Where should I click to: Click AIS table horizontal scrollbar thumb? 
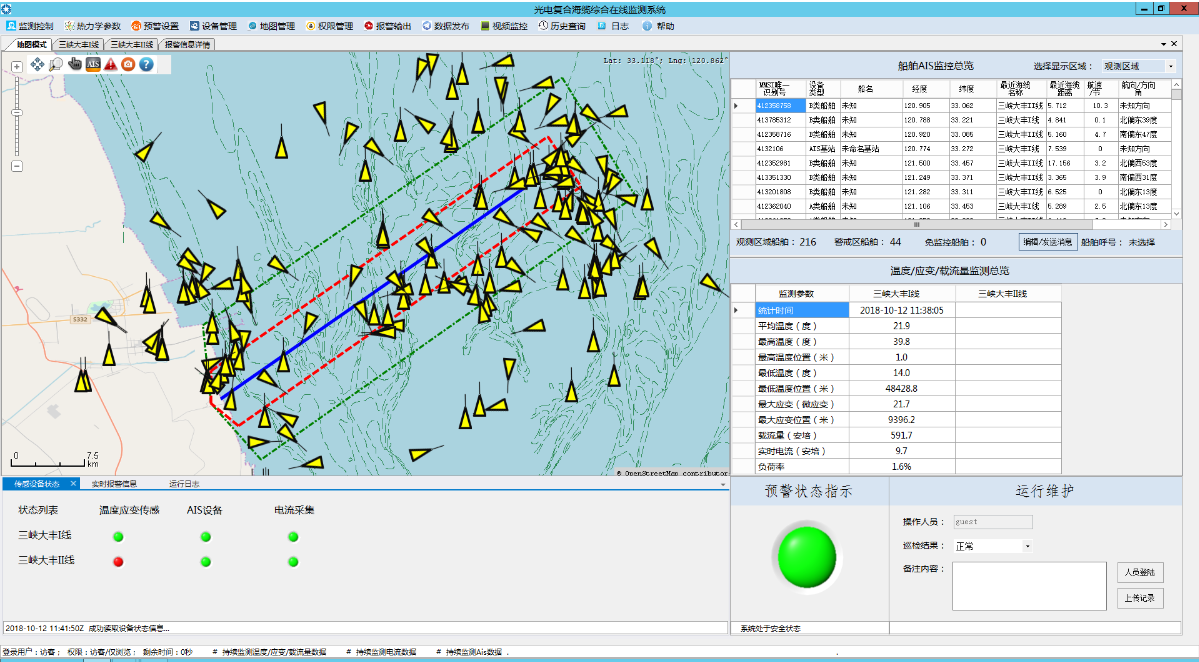[x=917, y=225]
